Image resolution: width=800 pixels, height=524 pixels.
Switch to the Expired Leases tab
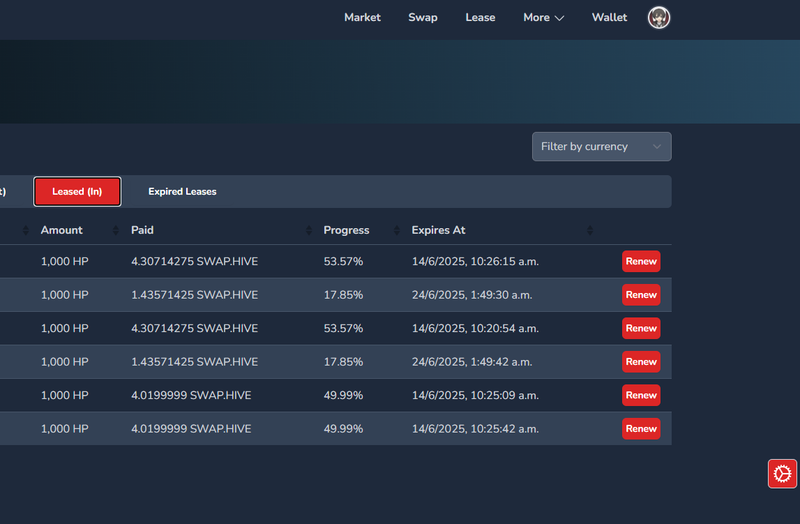[182, 192]
